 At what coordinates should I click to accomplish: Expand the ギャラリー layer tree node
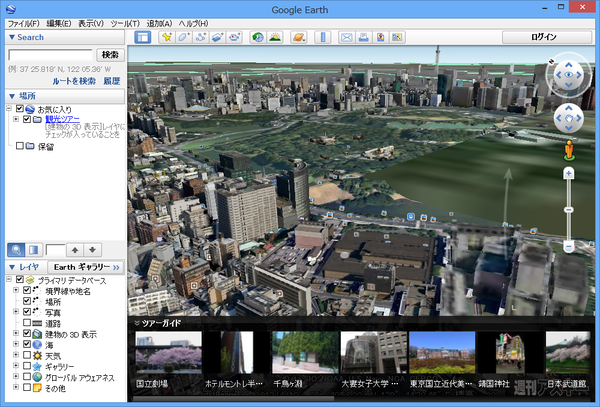[15, 367]
